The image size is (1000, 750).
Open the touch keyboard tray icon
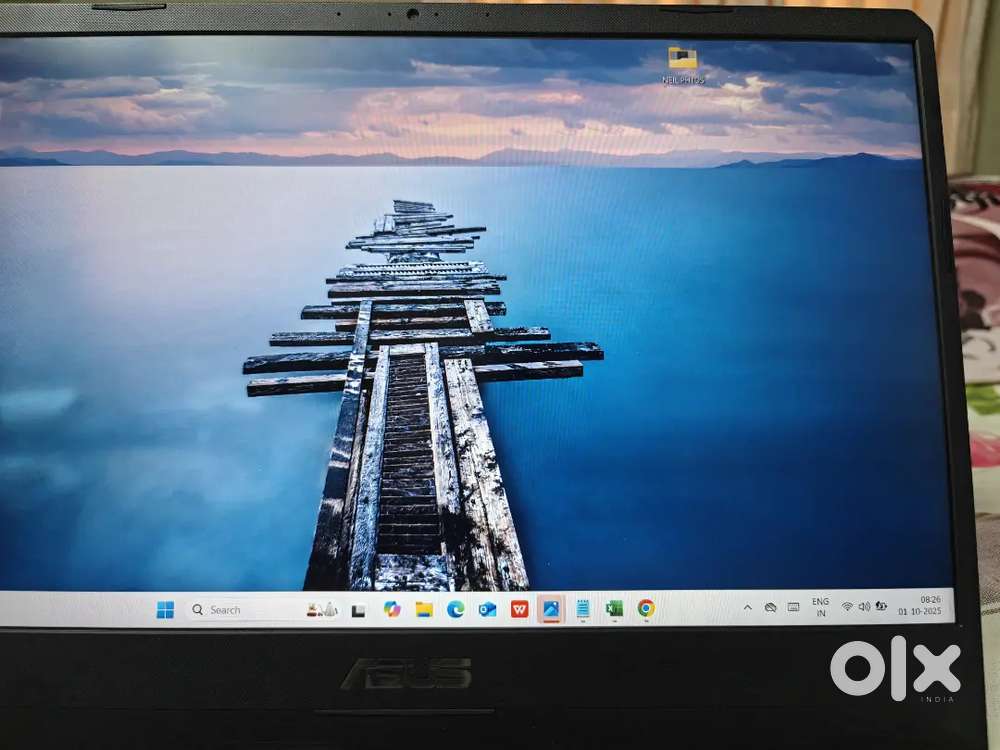(793, 607)
